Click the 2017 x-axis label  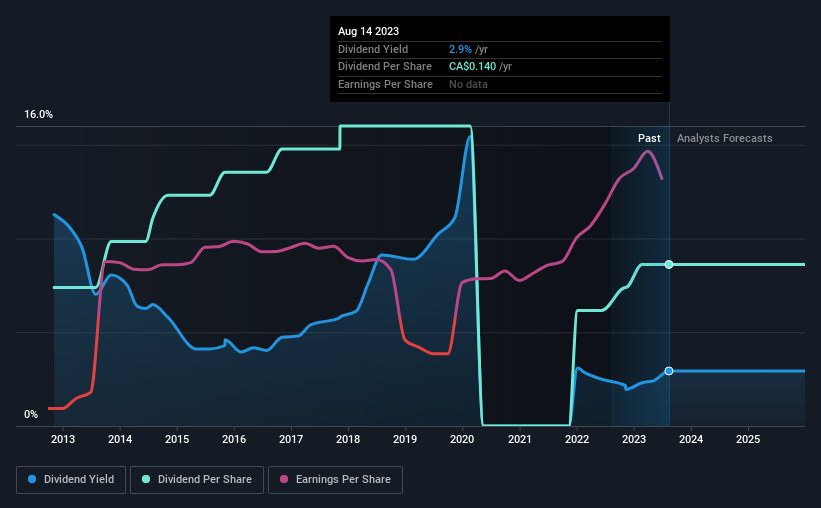click(291, 439)
